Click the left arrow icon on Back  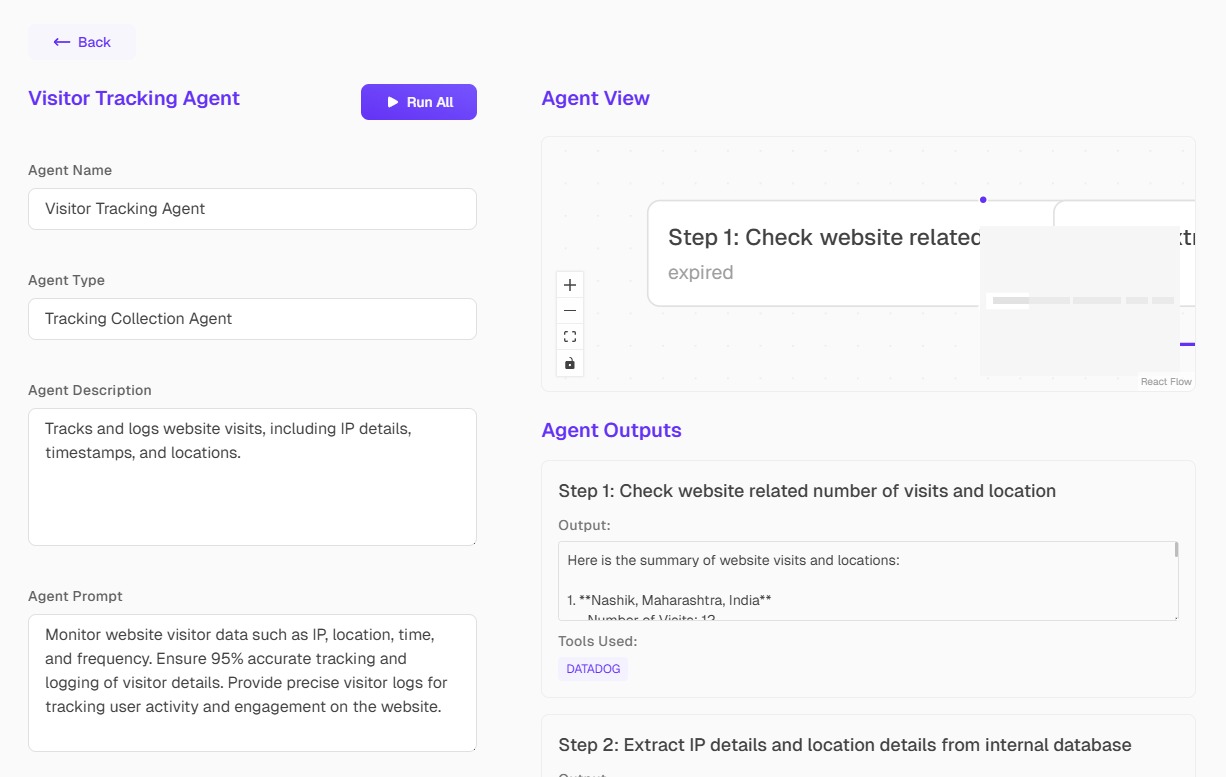click(x=62, y=42)
